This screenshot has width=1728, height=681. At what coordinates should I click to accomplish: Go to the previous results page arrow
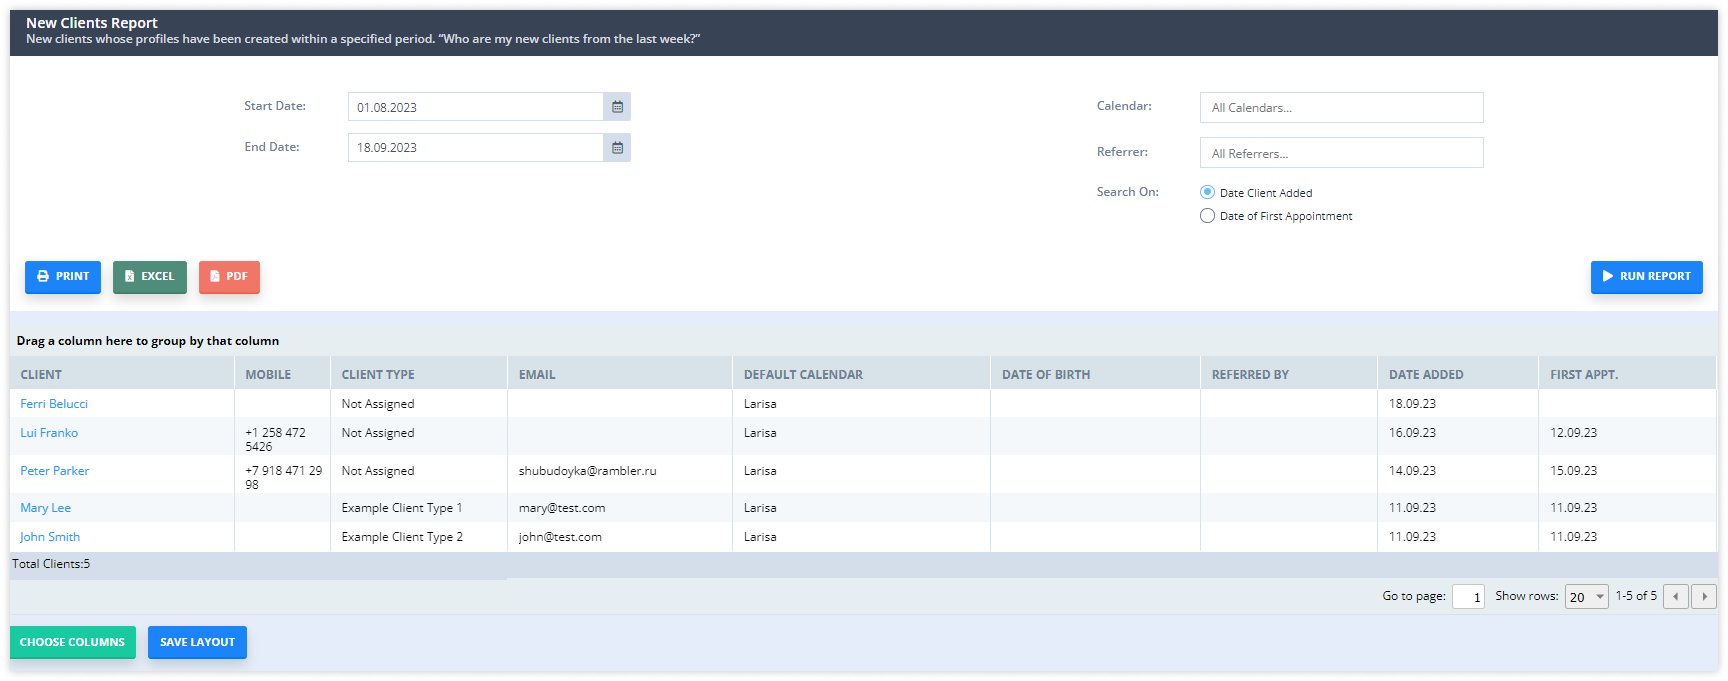coord(1676,596)
